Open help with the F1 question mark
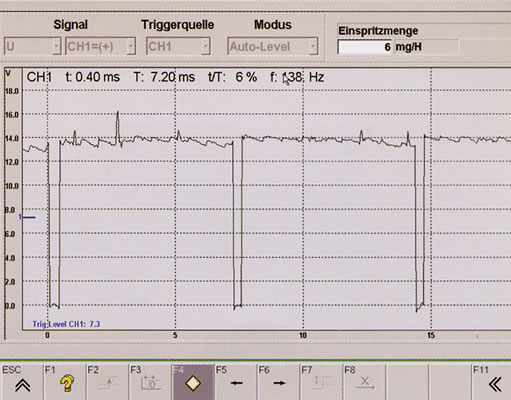Image resolution: width=511 pixels, height=400 pixels. coord(66,383)
